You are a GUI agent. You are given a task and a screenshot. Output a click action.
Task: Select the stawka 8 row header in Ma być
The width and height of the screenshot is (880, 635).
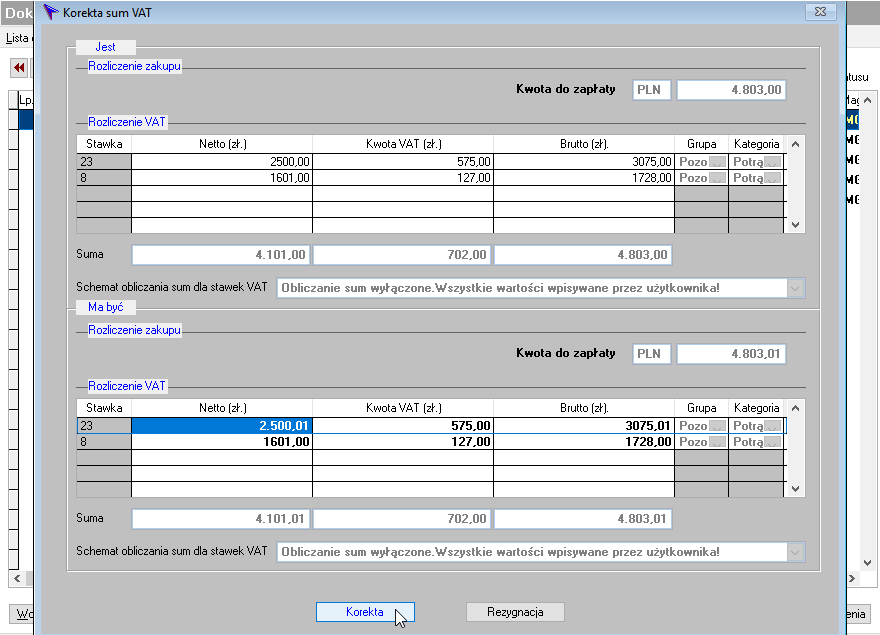coord(104,442)
